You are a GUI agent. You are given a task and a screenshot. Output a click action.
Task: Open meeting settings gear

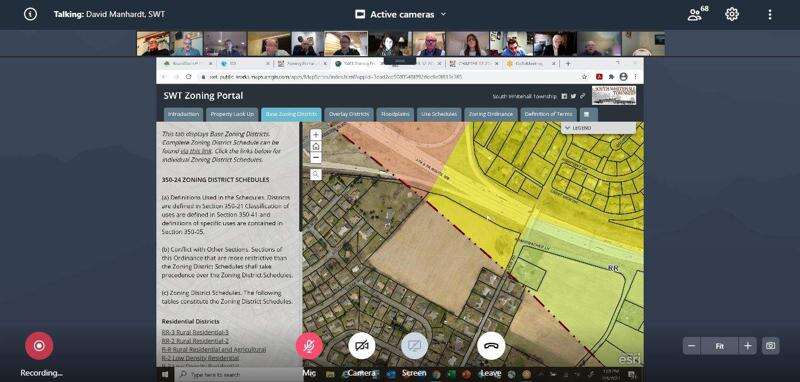point(732,14)
